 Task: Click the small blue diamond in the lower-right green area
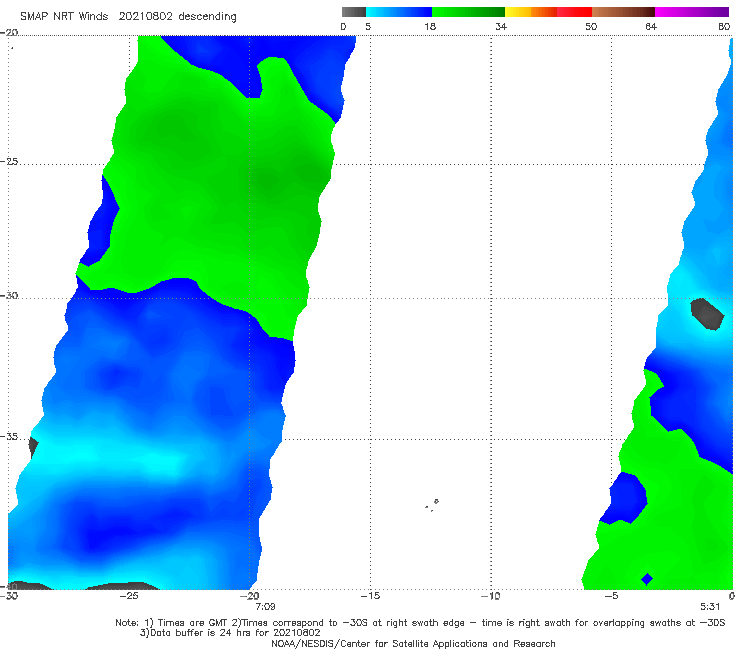click(x=647, y=579)
